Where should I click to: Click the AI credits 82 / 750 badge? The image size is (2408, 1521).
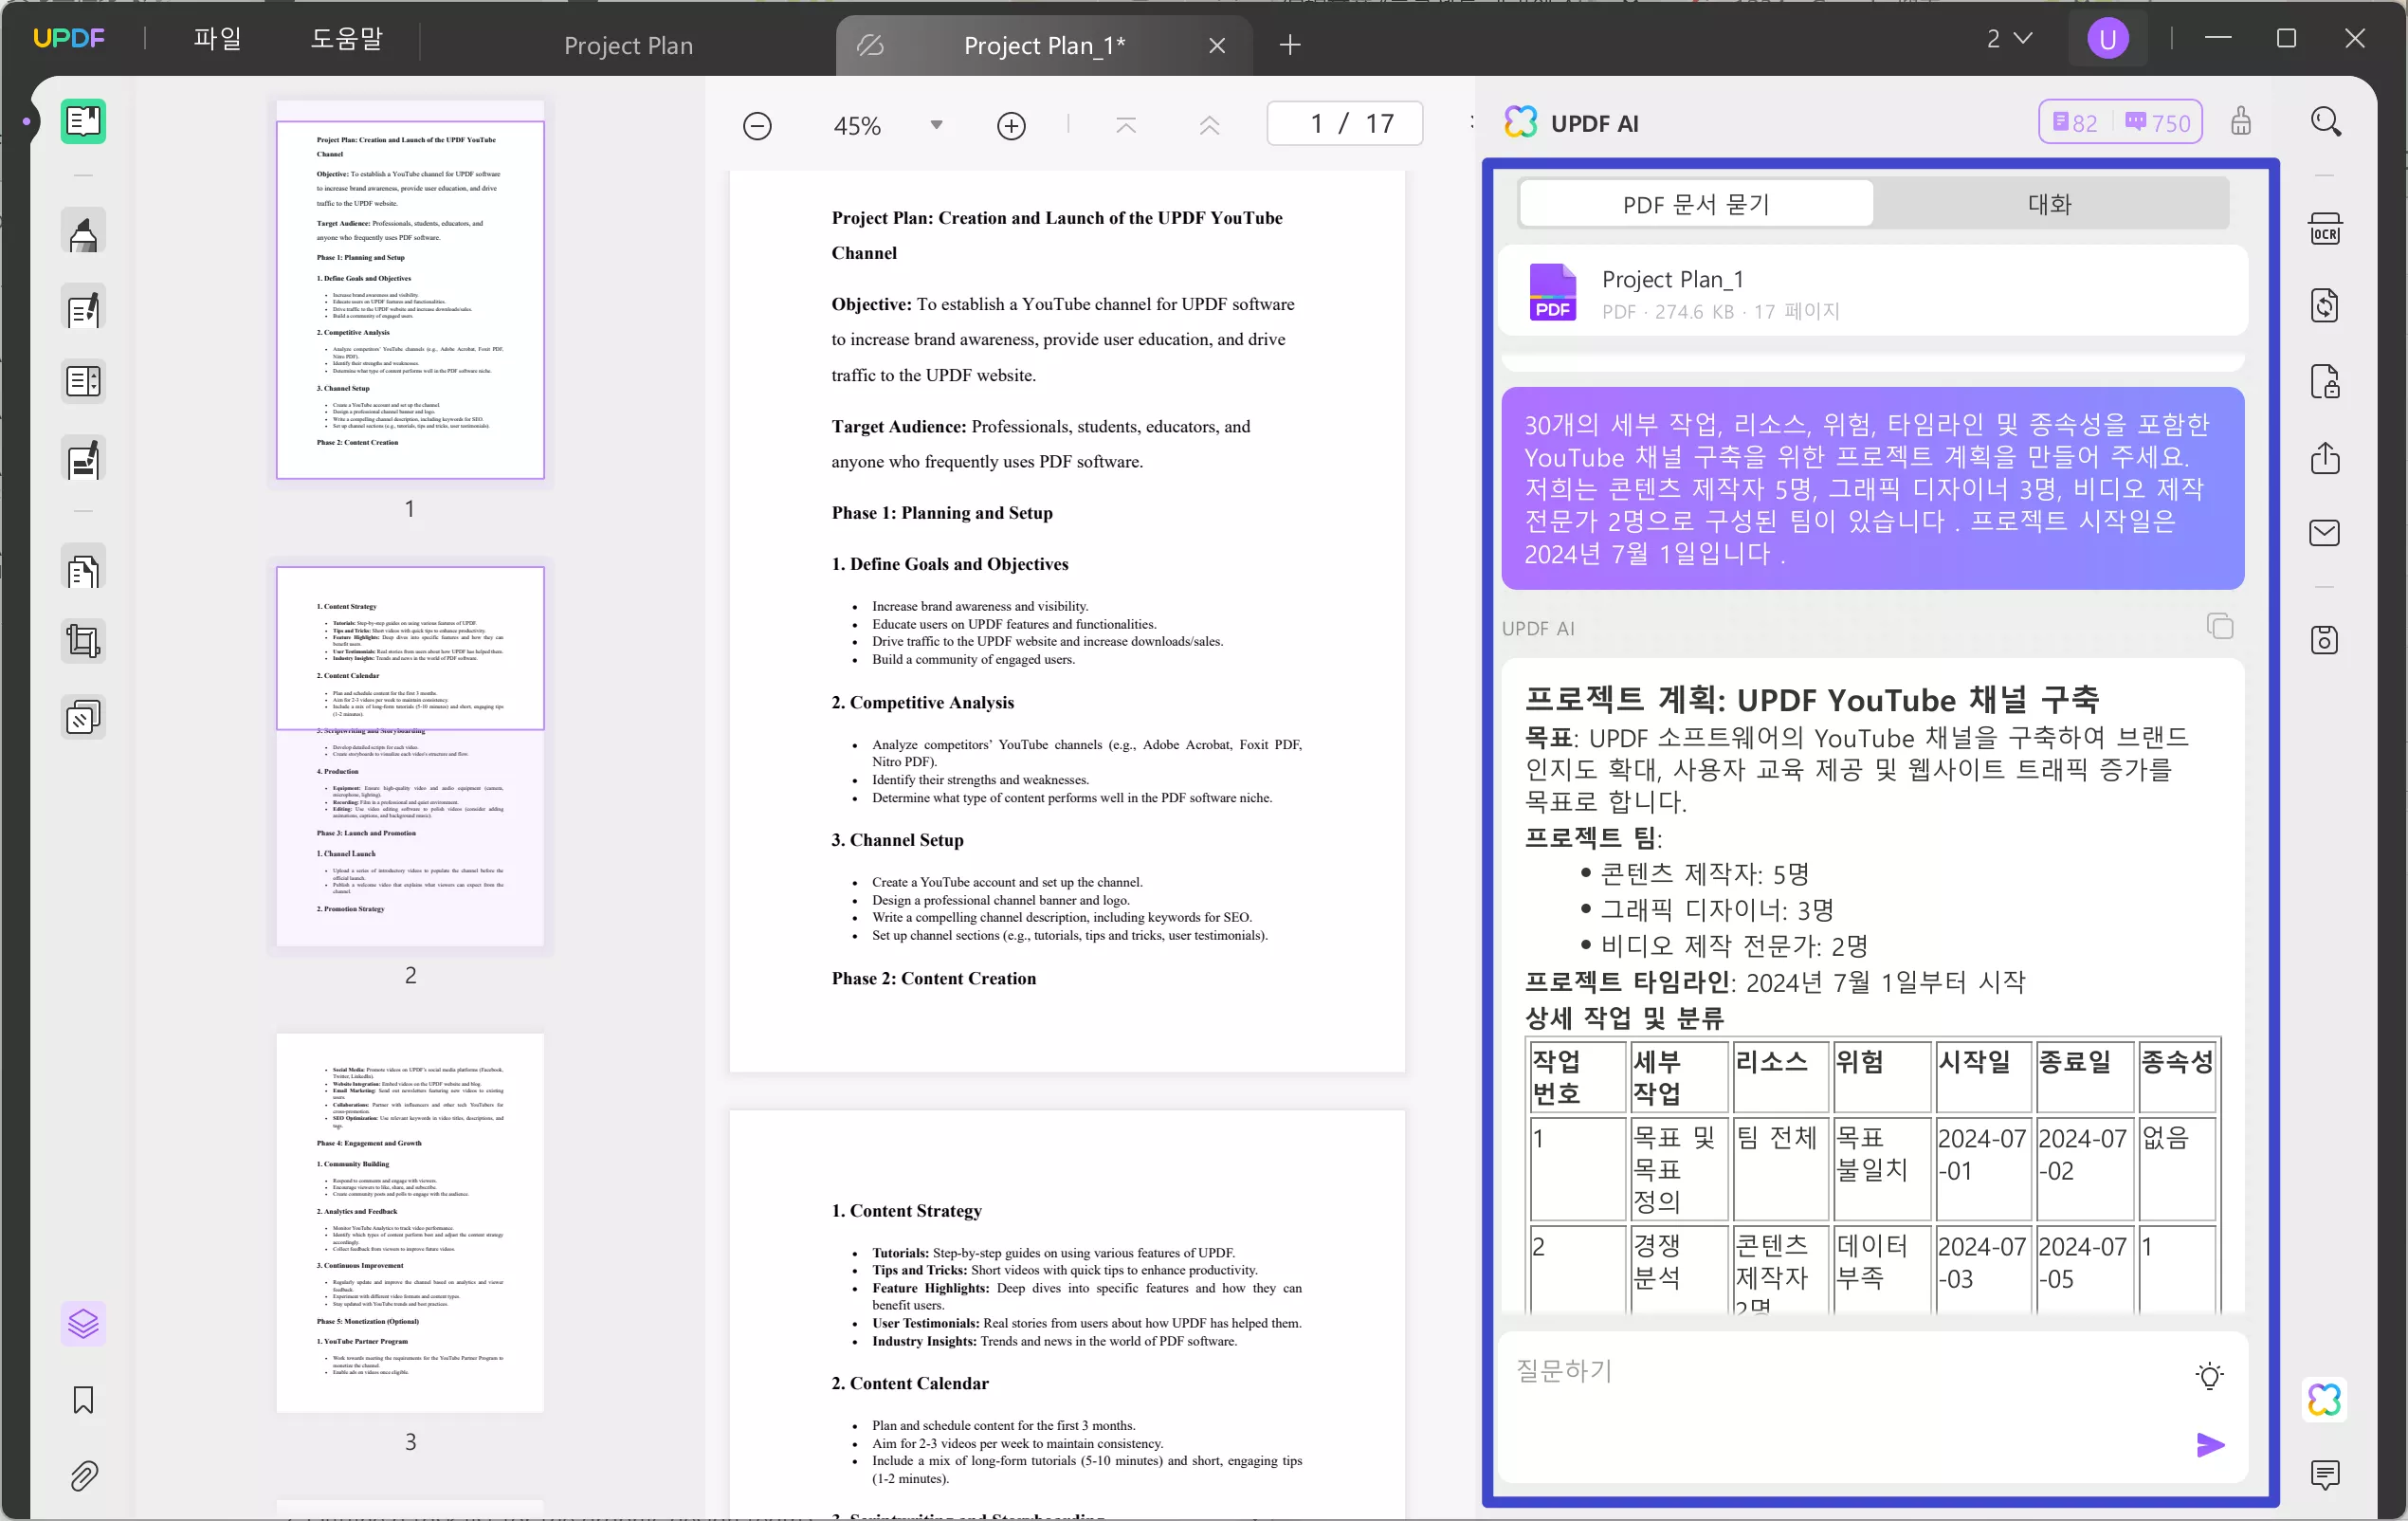[x=2120, y=122]
